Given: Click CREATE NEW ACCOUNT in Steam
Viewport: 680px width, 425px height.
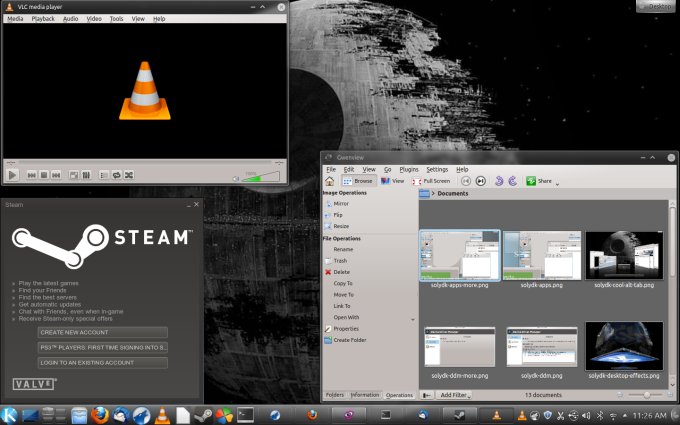Looking at the screenshot, I should 102,332.
